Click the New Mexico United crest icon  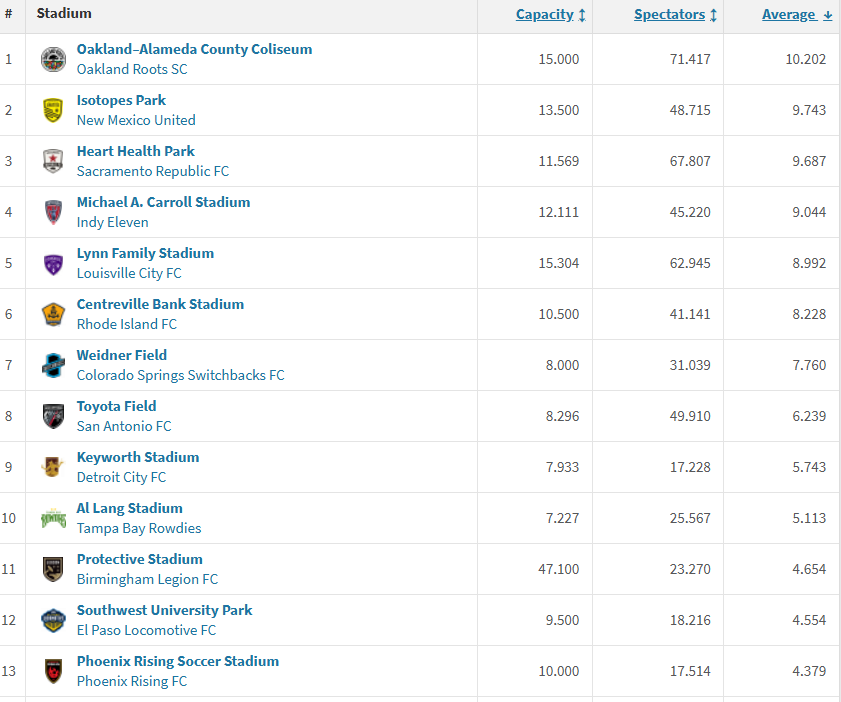click(53, 110)
